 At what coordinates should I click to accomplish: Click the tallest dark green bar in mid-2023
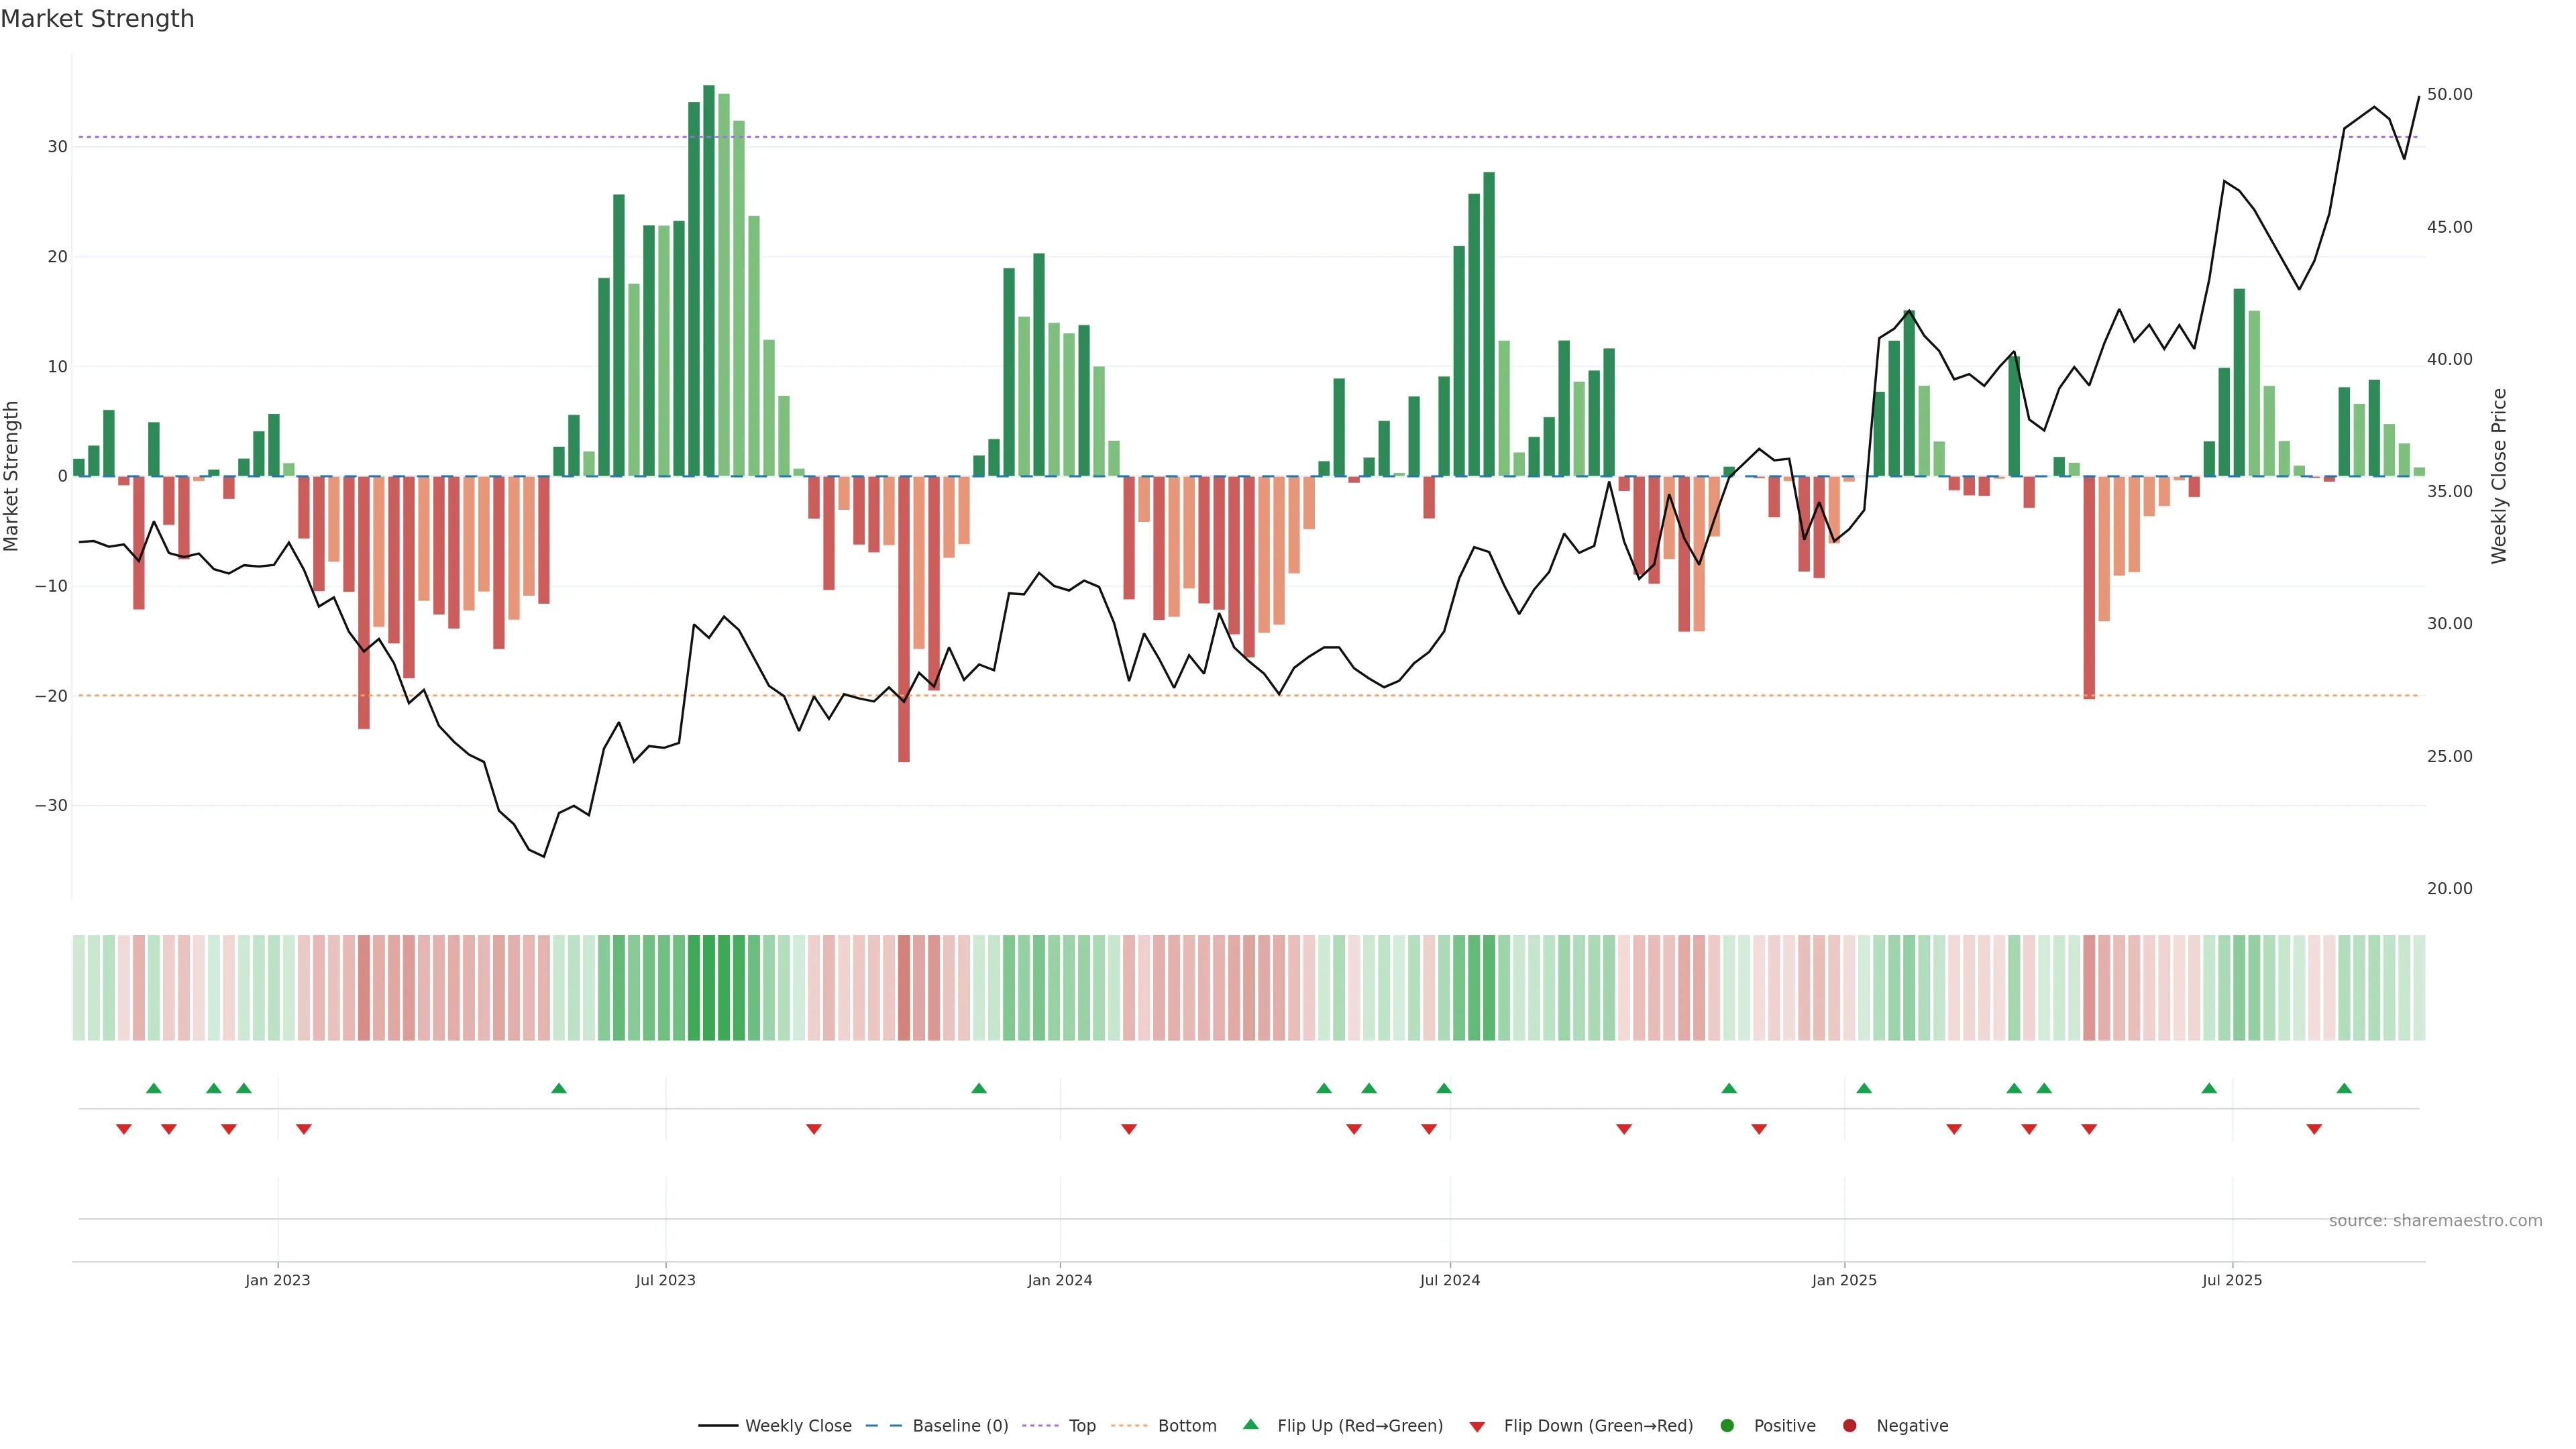pos(709,280)
